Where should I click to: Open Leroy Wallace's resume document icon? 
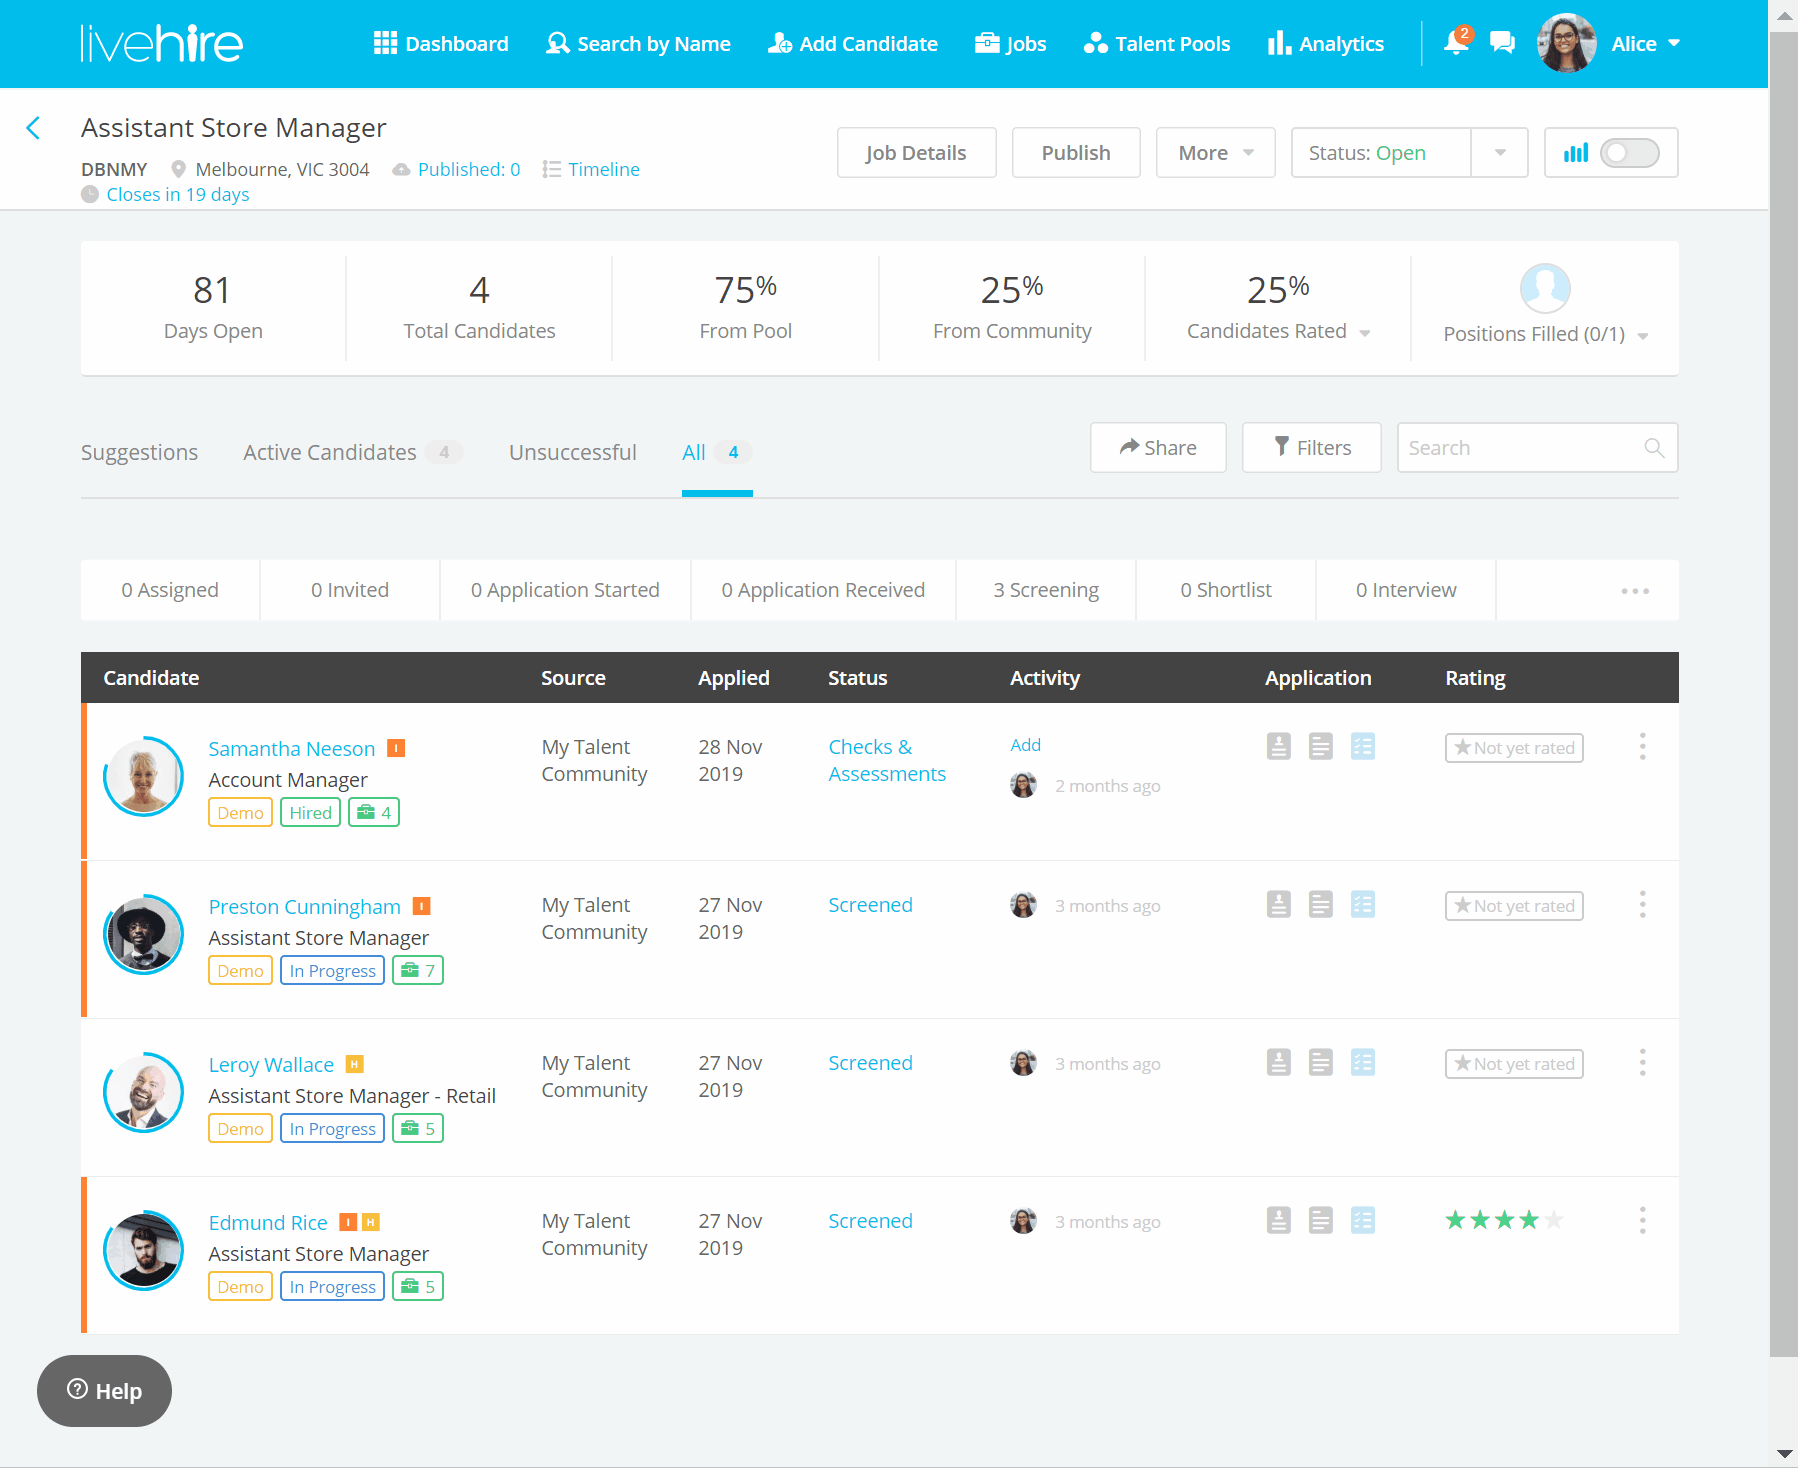tap(1321, 1062)
